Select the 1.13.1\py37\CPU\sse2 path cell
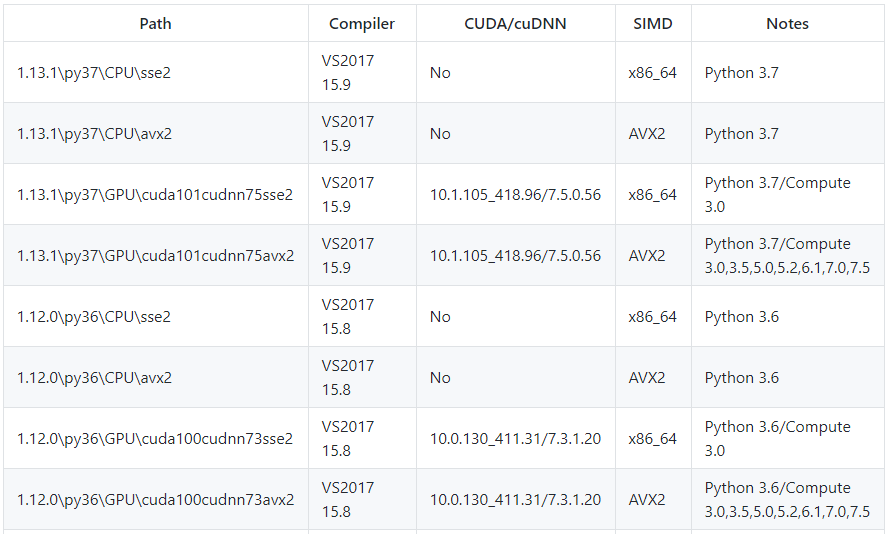The image size is (889, 534). (94, 73)
